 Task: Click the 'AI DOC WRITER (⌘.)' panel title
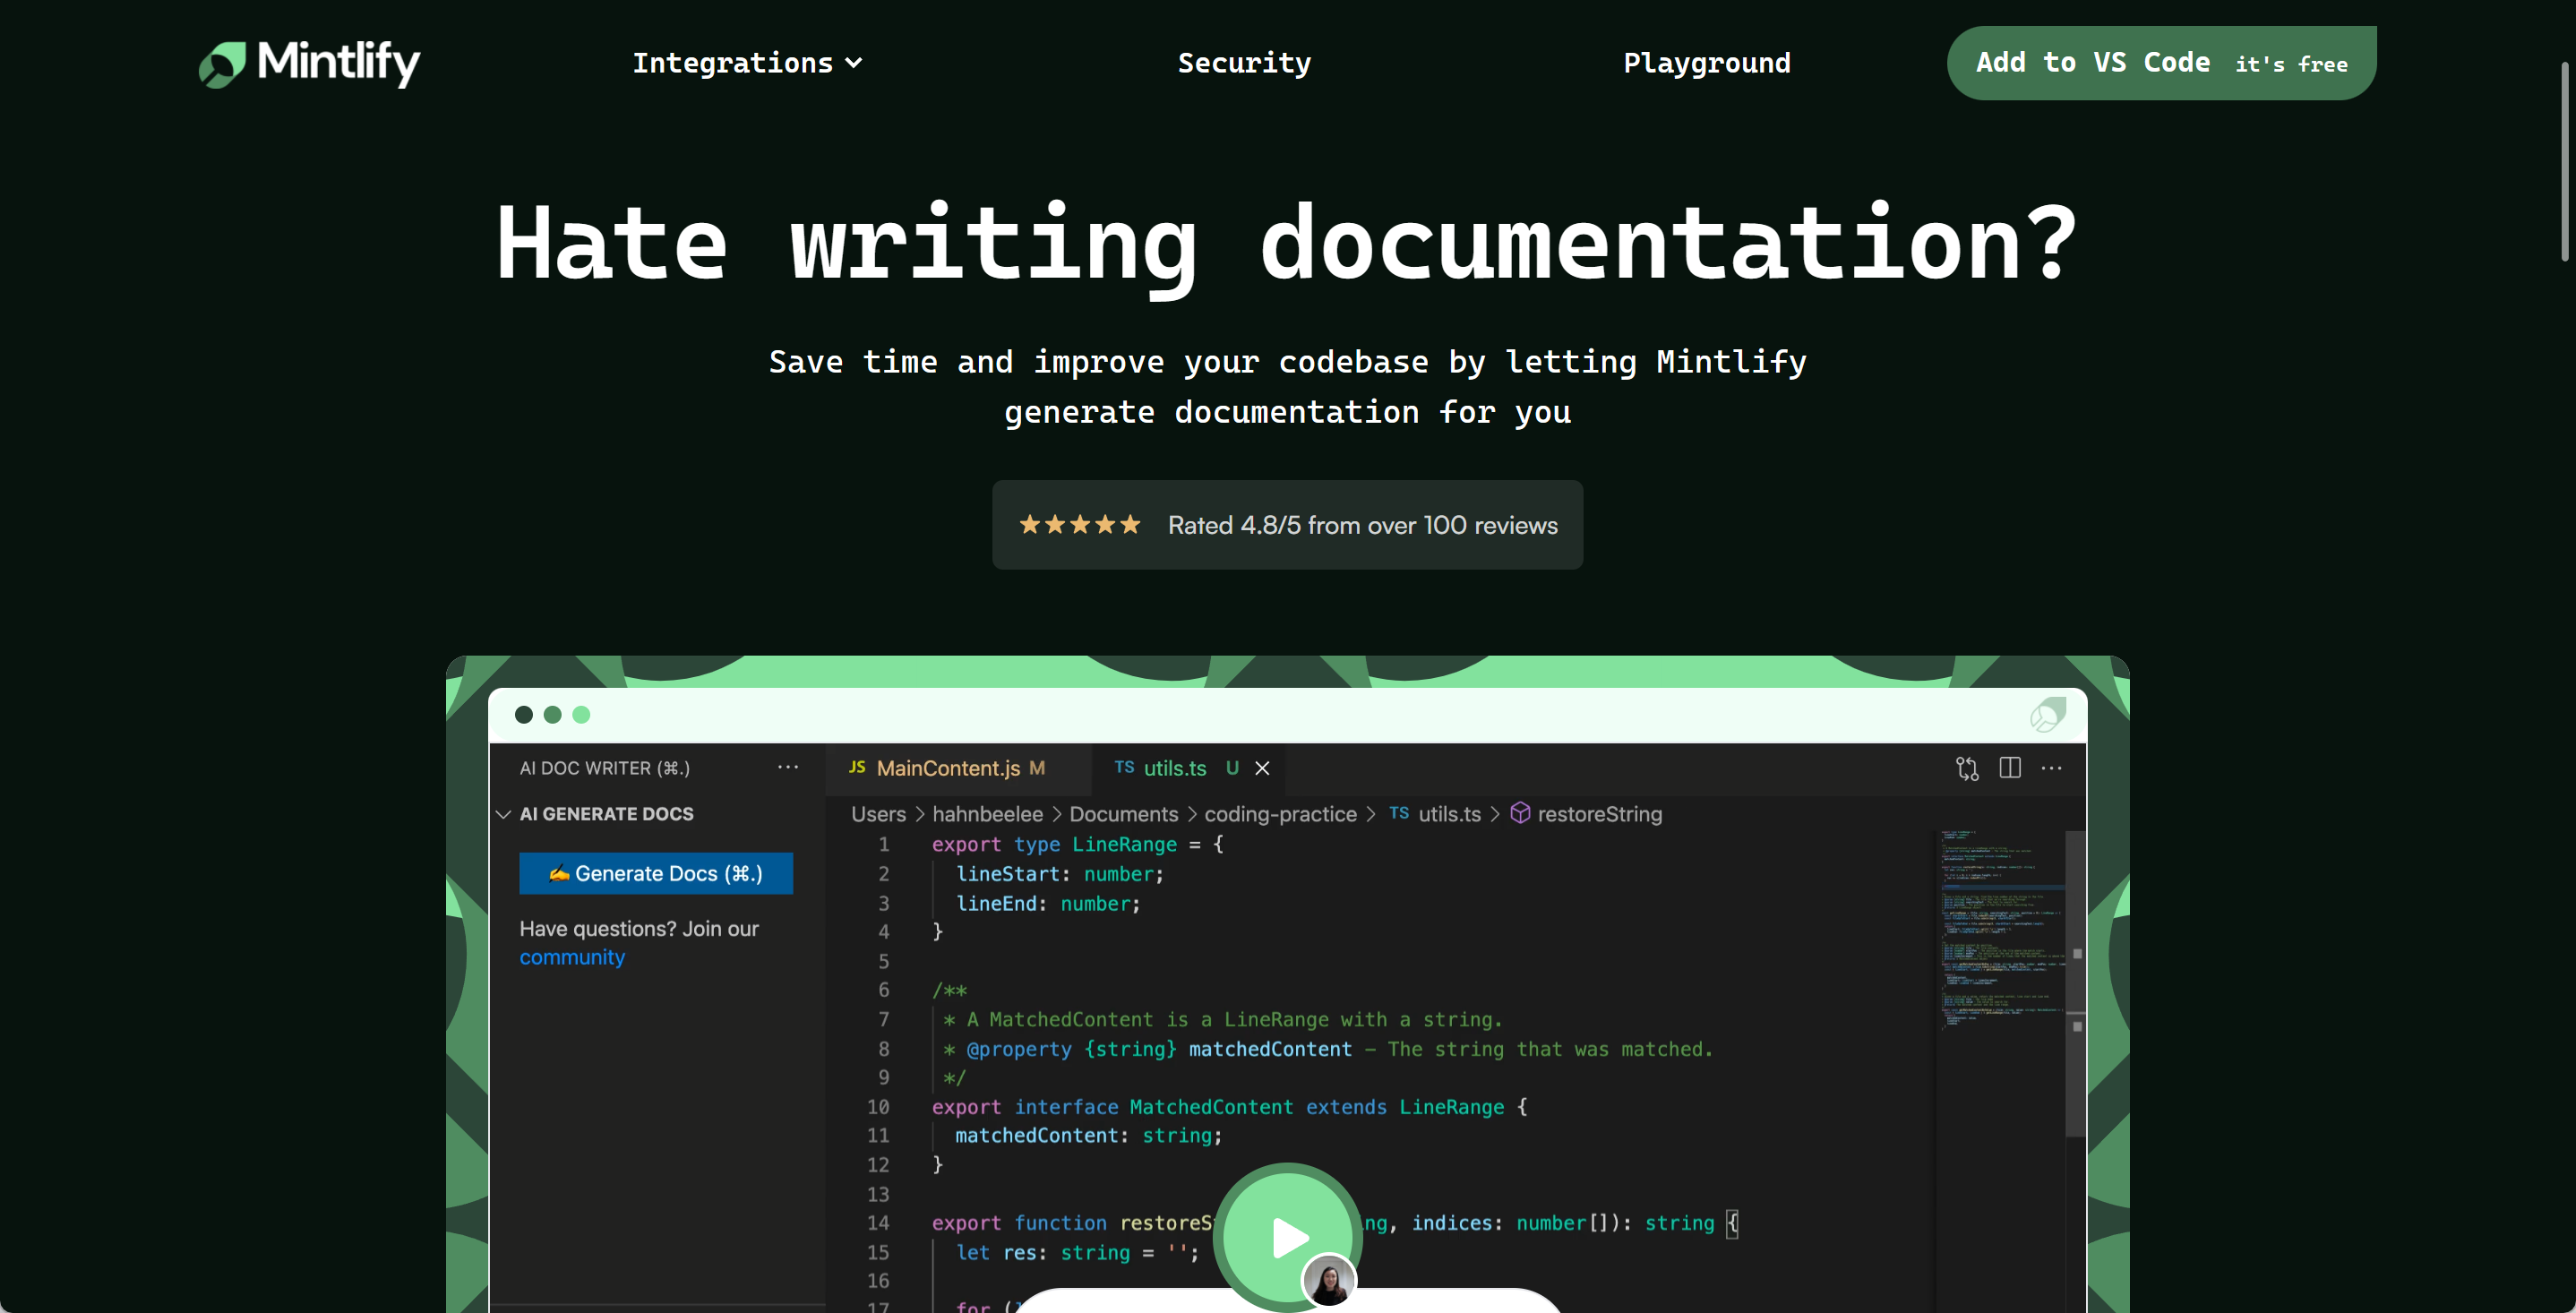604,768
